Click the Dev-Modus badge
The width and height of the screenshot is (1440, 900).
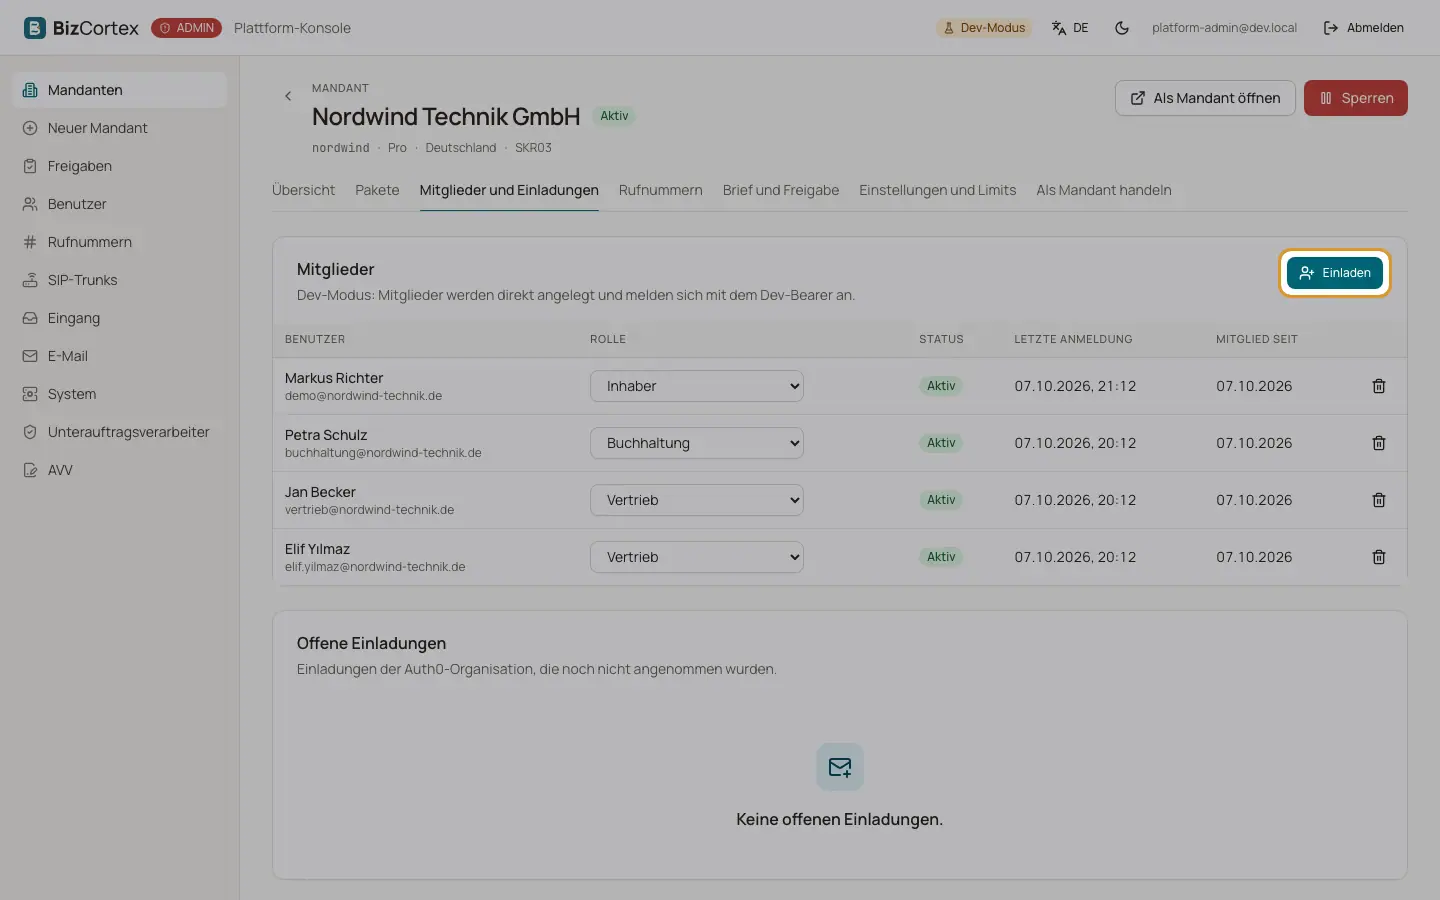pyautogui.click(x=984, y=28)
